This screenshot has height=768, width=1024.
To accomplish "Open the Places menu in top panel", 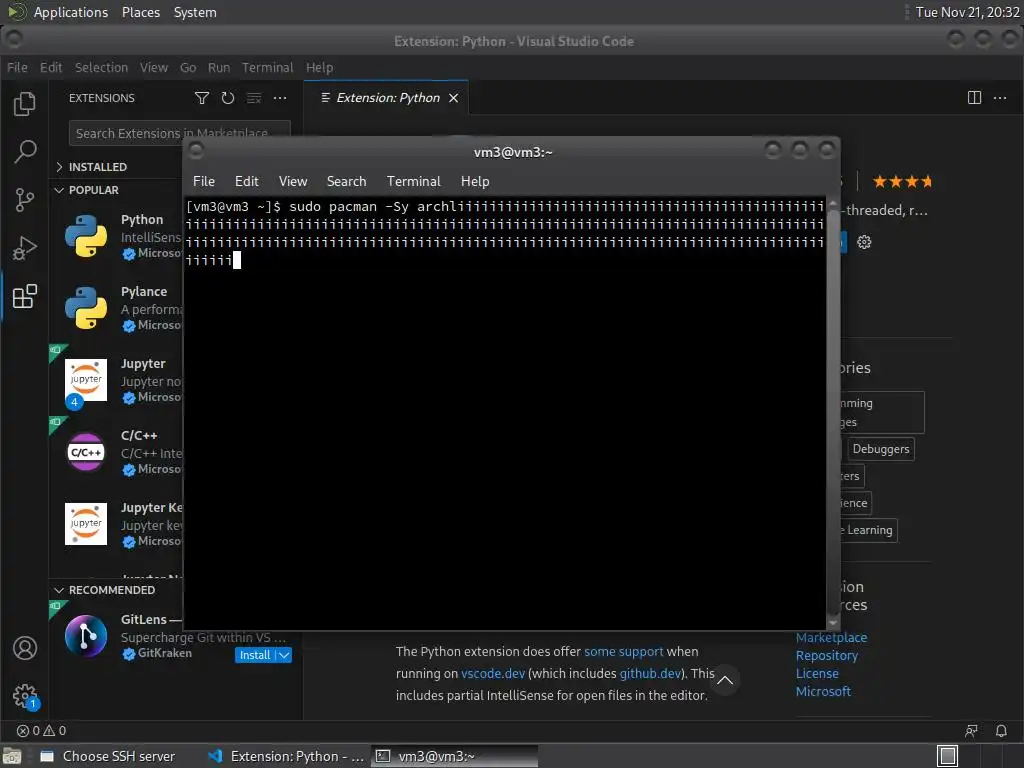I will (140, 12).
